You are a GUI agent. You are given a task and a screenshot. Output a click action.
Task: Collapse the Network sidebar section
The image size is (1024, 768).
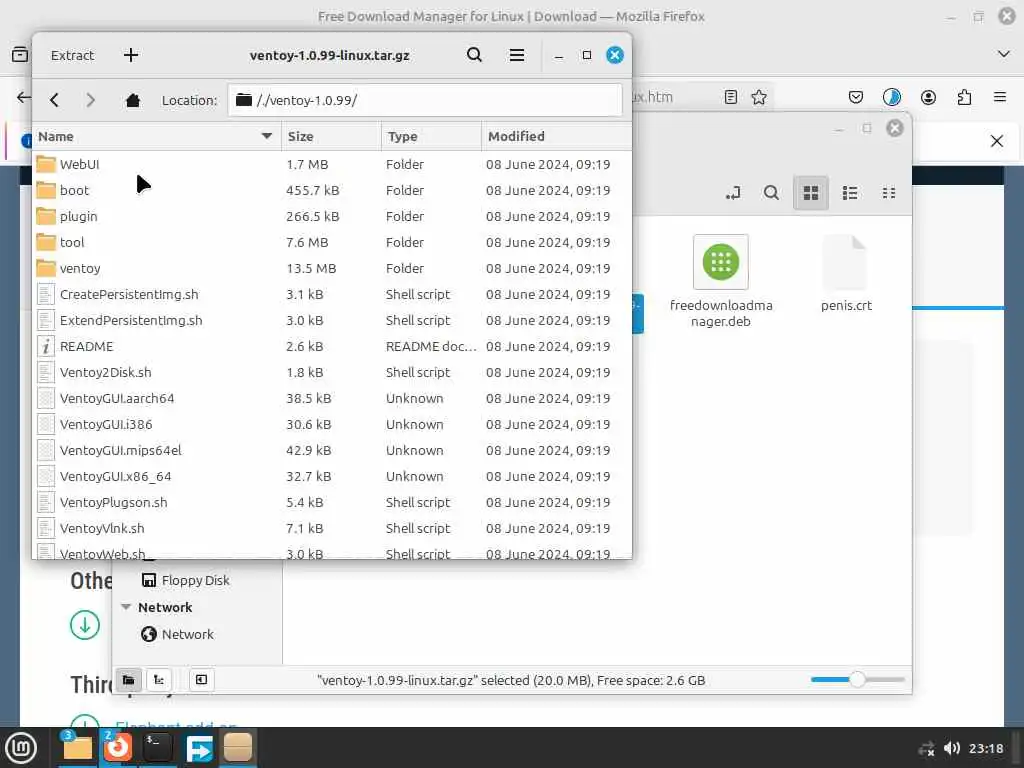126,607
